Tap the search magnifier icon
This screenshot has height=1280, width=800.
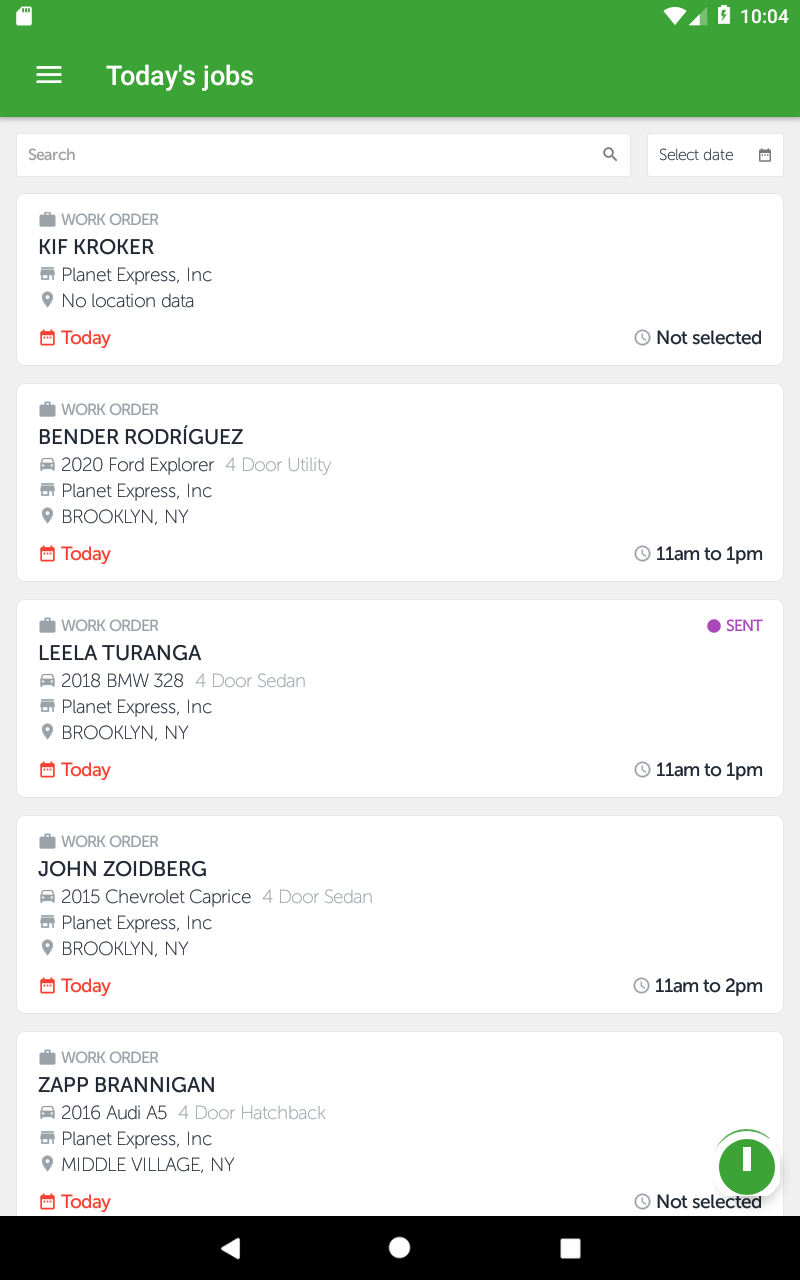610,155
